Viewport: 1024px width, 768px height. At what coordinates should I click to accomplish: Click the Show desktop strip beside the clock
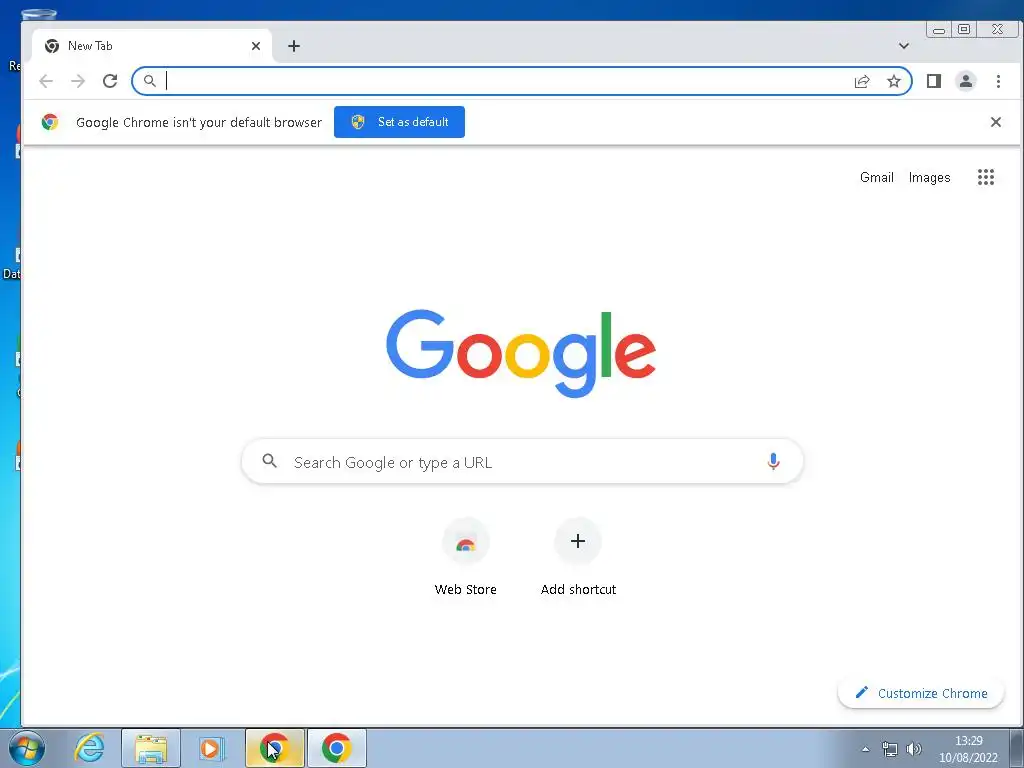(x=1016, y=748)
